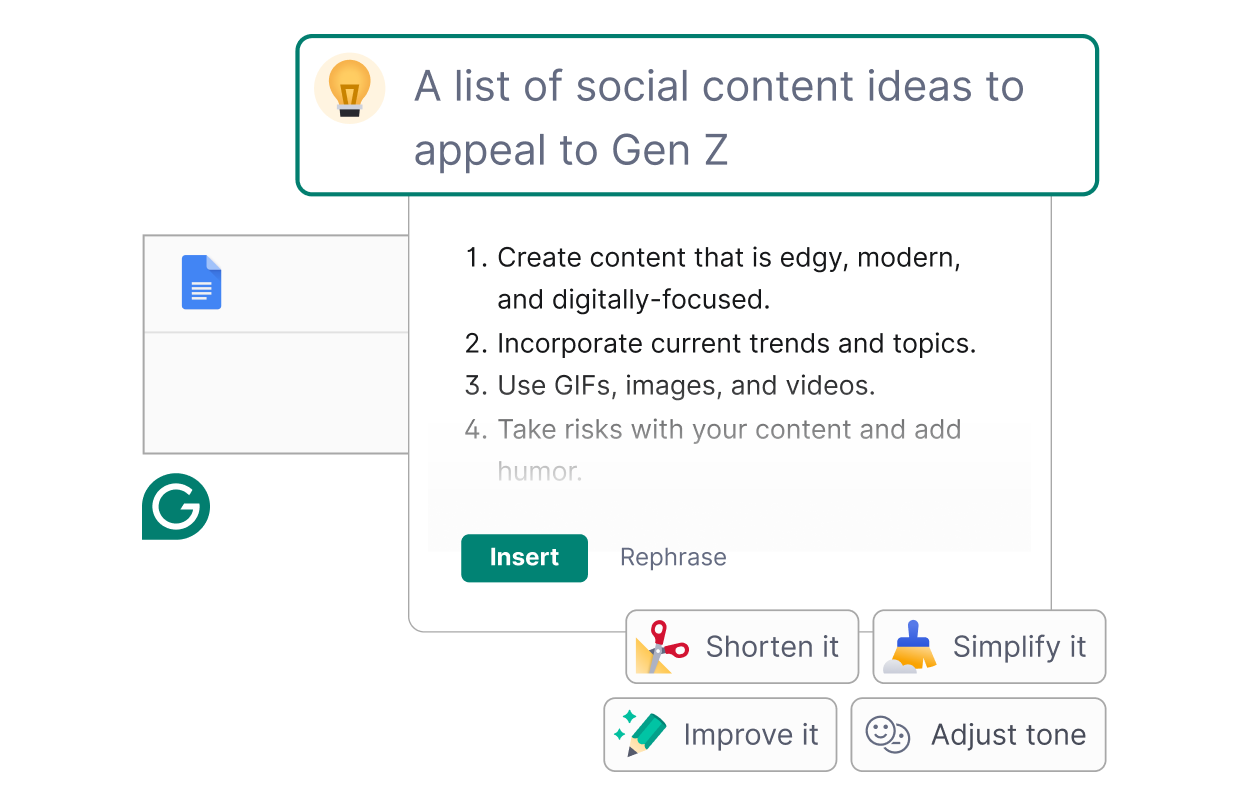Viewport: 1248px width, 805px height.
Task: Click the GIFs, images, and videos line
Action: (x=685, y=385)
